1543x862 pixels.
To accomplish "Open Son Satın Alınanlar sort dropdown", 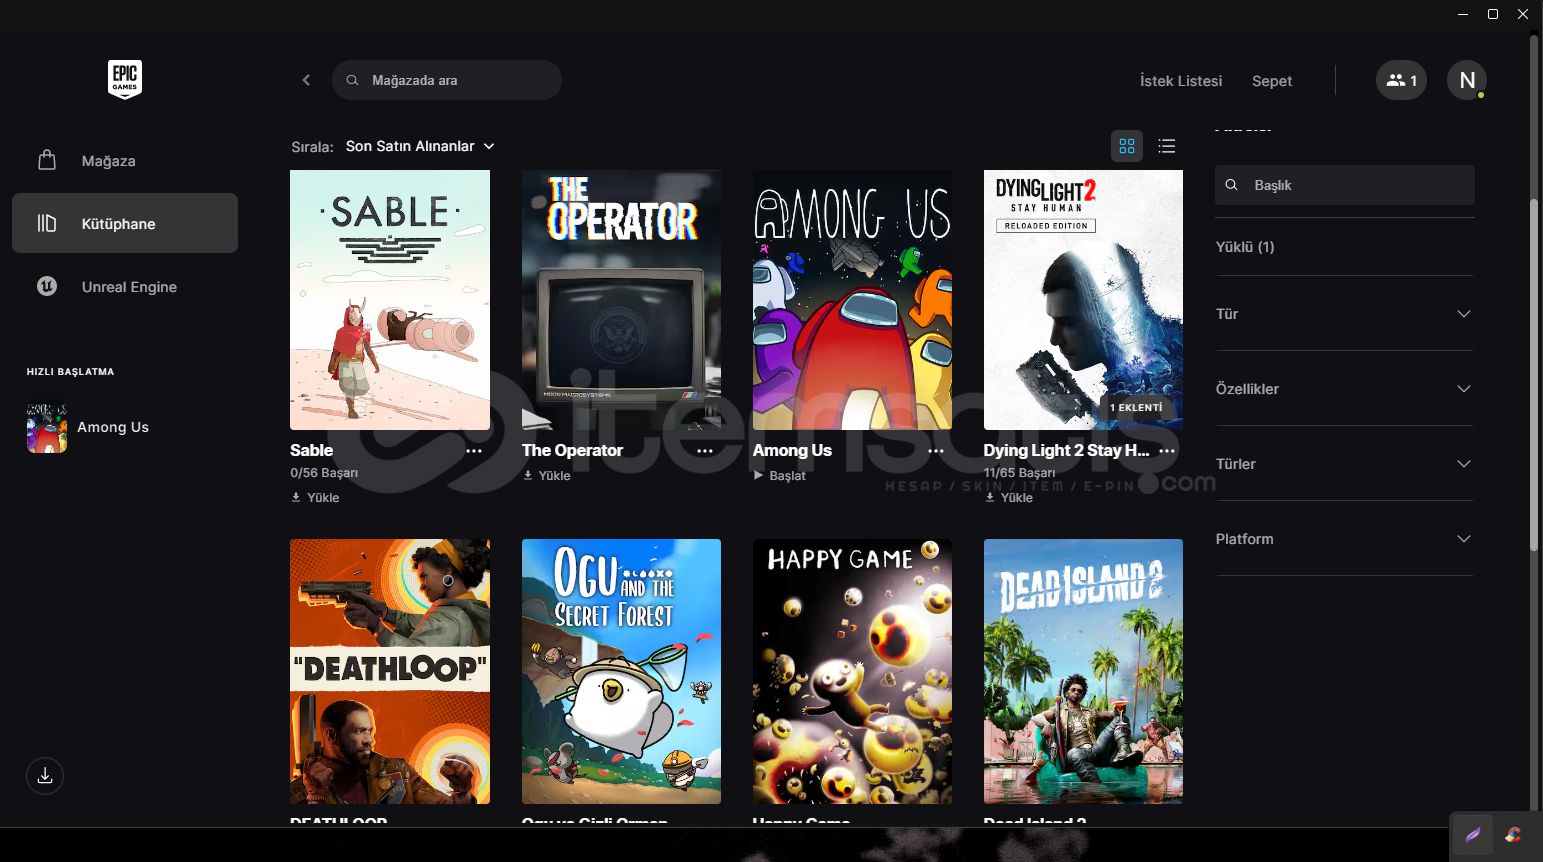I will [x=420, y=146].
